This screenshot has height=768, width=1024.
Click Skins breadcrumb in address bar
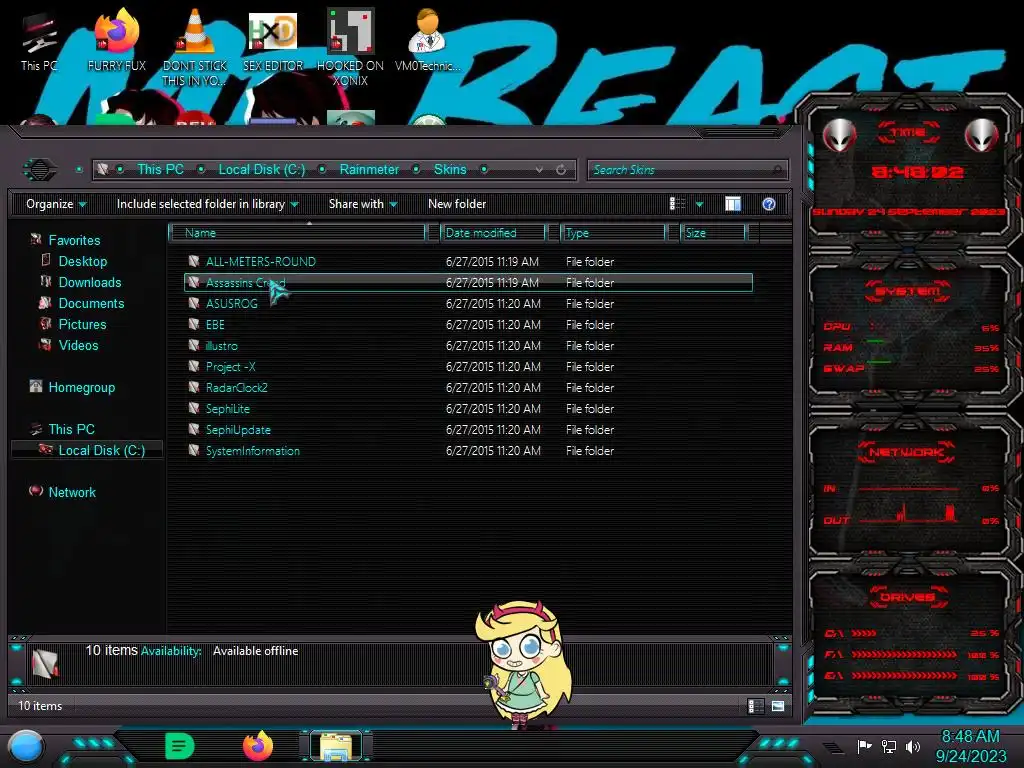[x=450, y=170]
